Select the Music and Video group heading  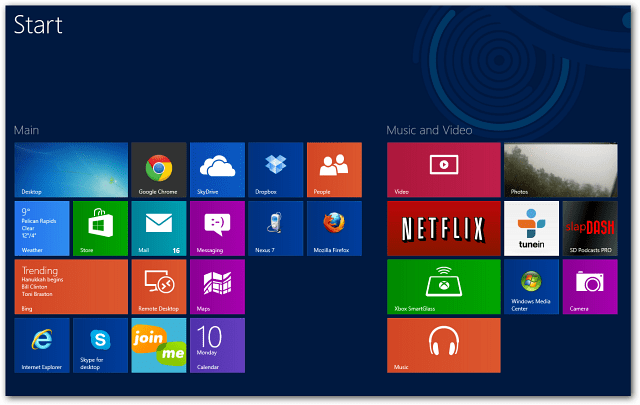[429, 130]
